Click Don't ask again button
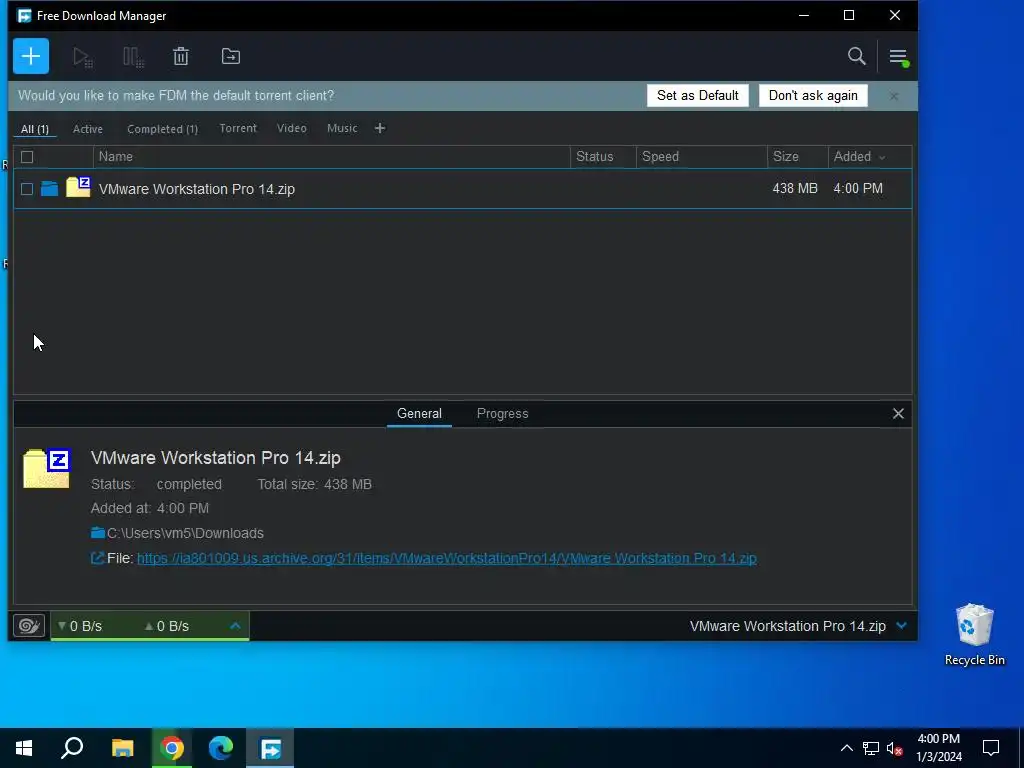This screenshot has width=1024, height=768. click(813, 95)
